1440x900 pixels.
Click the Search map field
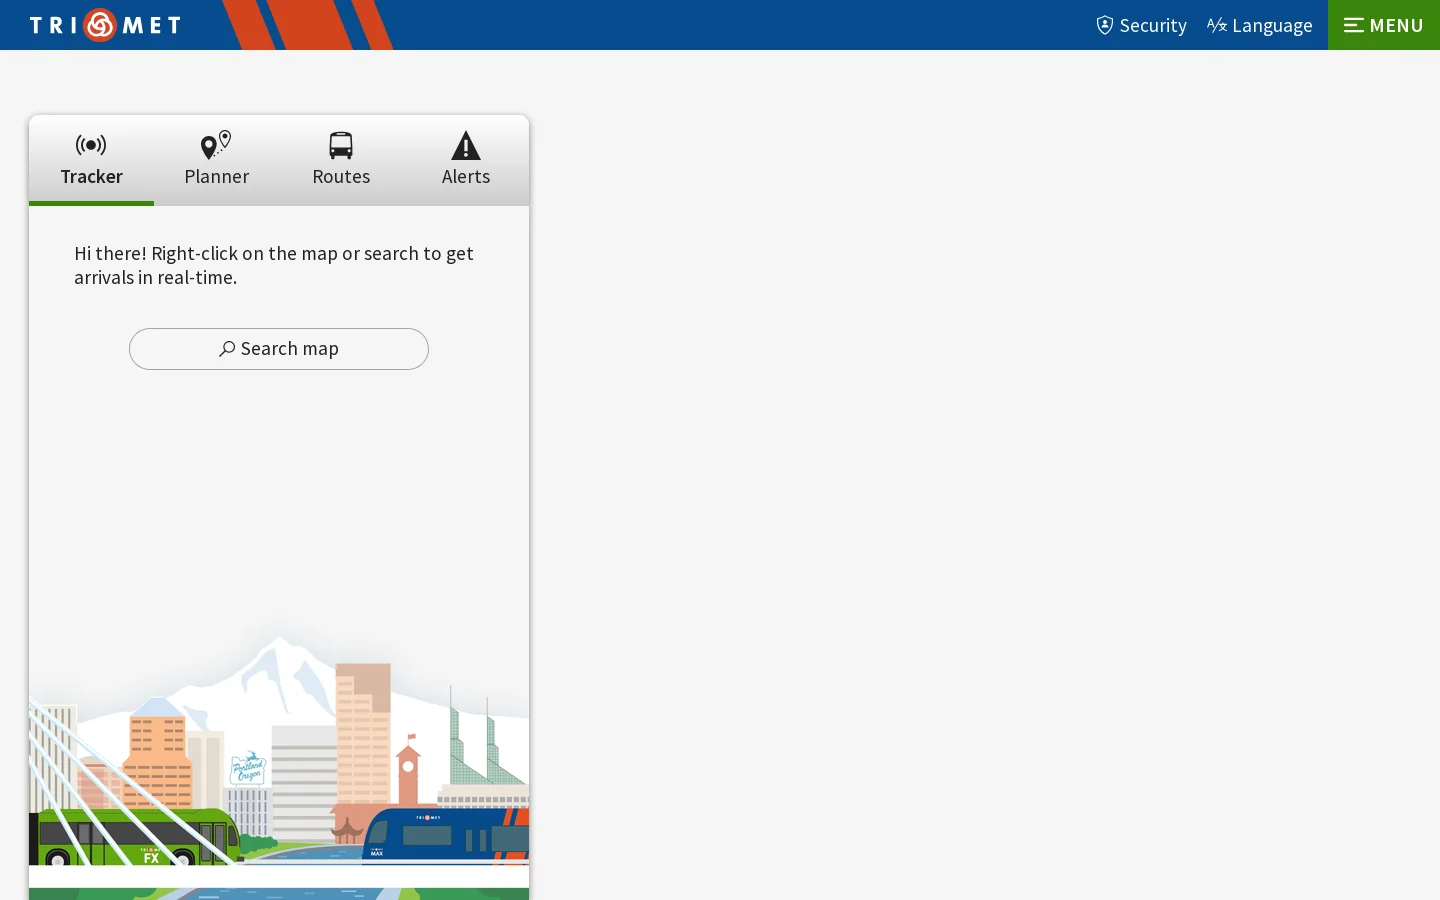279,349
